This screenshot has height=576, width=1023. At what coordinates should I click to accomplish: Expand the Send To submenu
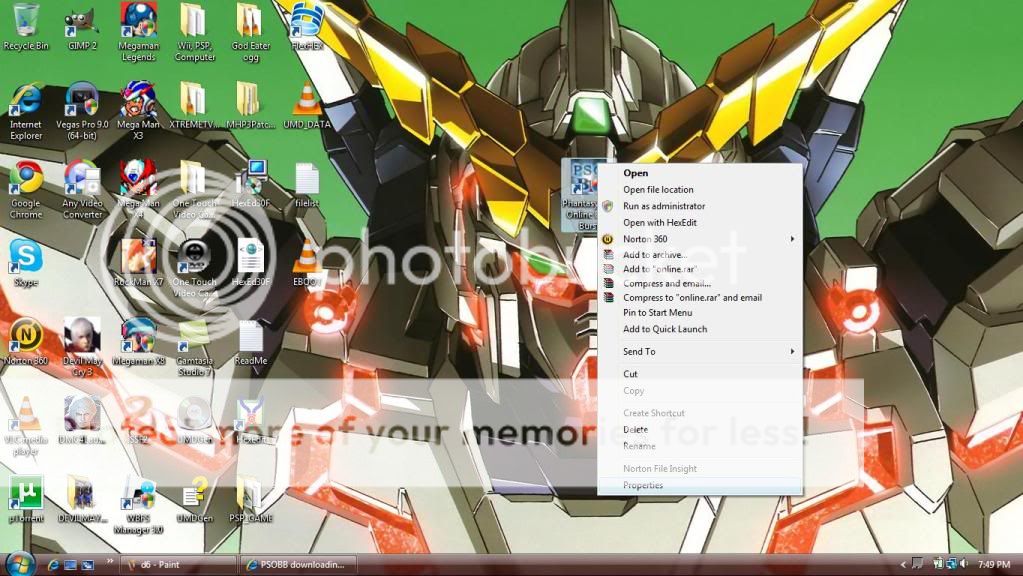[700, 352]
